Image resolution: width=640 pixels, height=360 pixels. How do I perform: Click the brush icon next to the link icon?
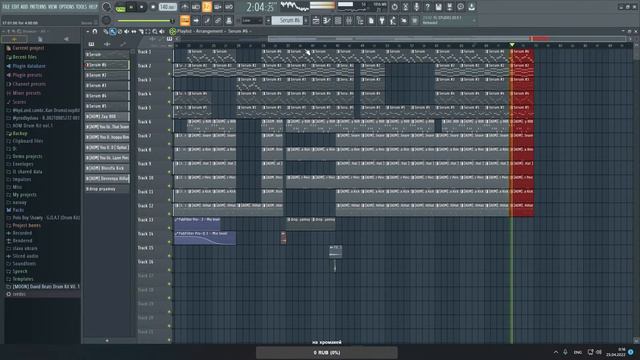207,20
